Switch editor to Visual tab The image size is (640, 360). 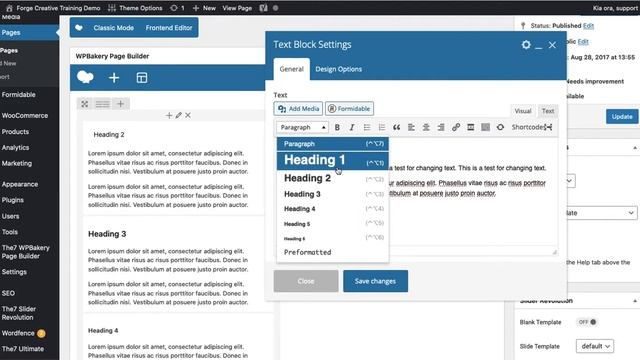pyautogui.click(x=523, y=111)
